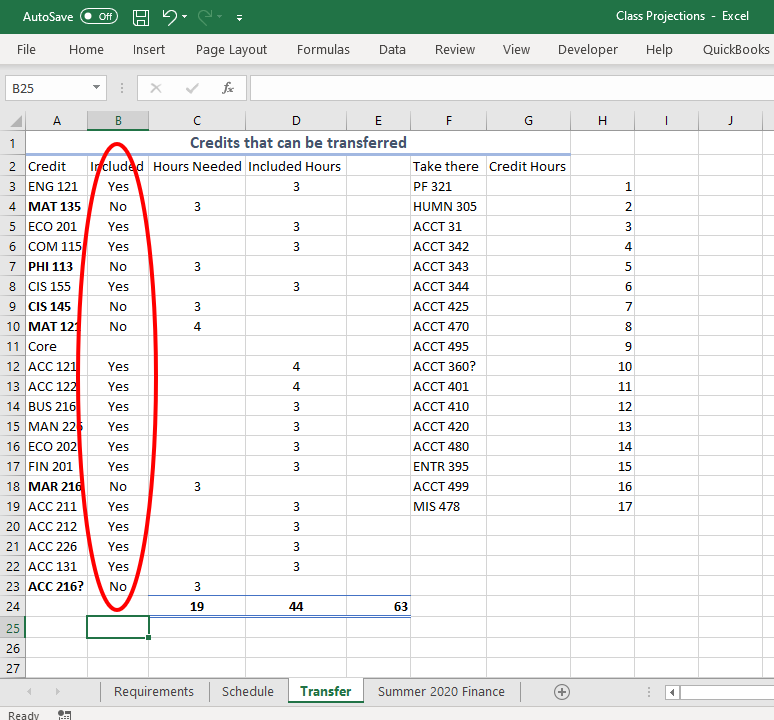Click the title cell 'Credits that can be transferred'
Screen dimensions: 774x720
click(x=298, y=143)
